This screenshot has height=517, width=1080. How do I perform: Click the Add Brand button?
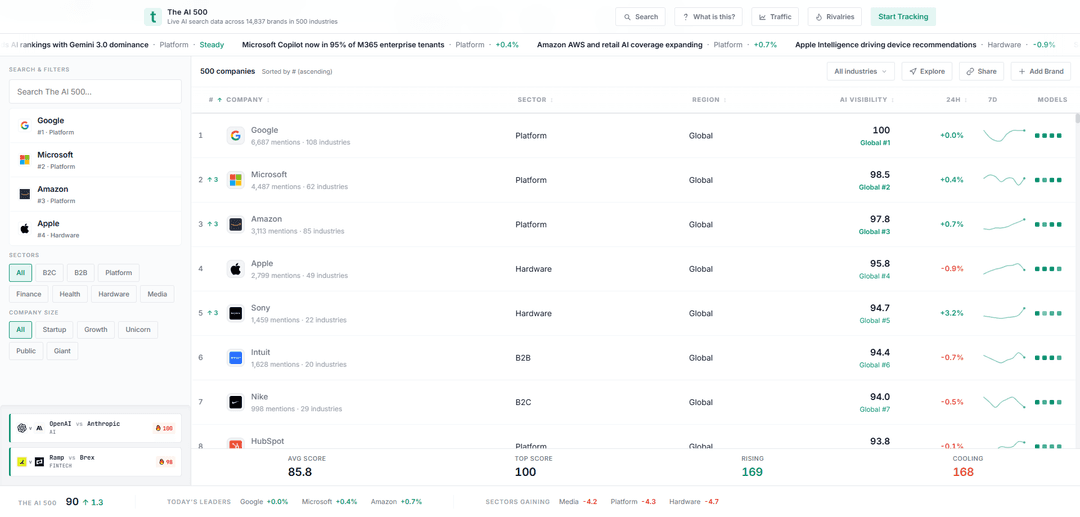(1040, 72)
